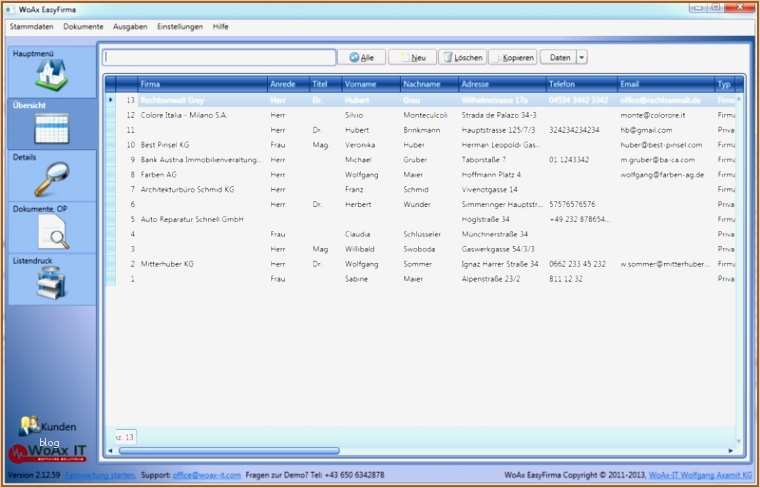Click phone 0662 233 45 232

[577, 264]
